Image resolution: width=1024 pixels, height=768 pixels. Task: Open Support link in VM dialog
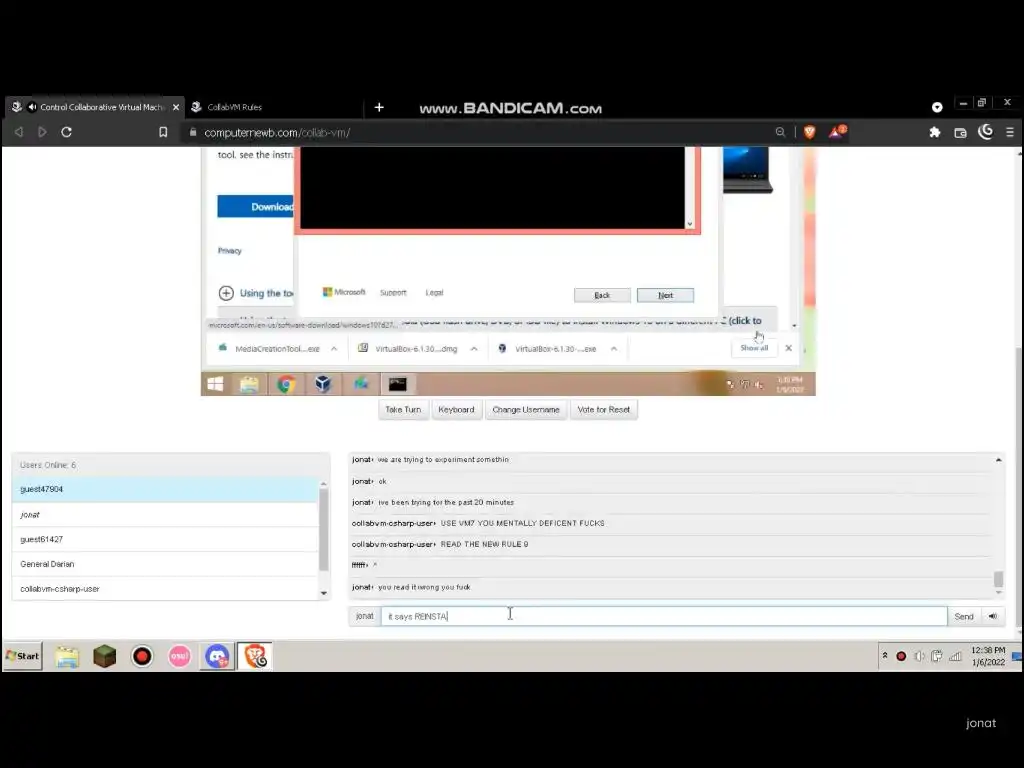click(x=393, y=293)
